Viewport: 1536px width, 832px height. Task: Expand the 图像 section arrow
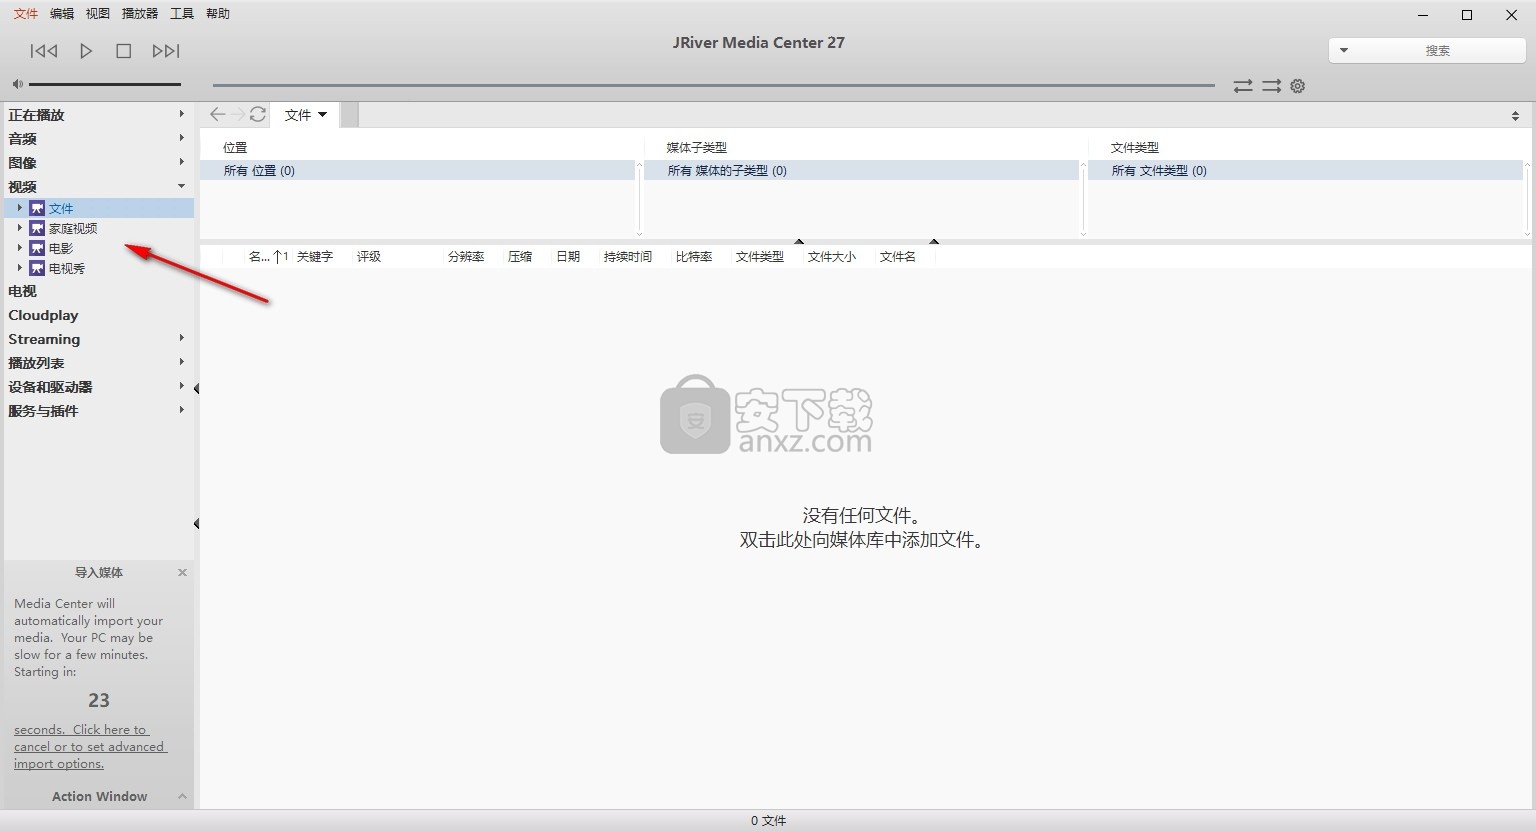pos(181,162)
